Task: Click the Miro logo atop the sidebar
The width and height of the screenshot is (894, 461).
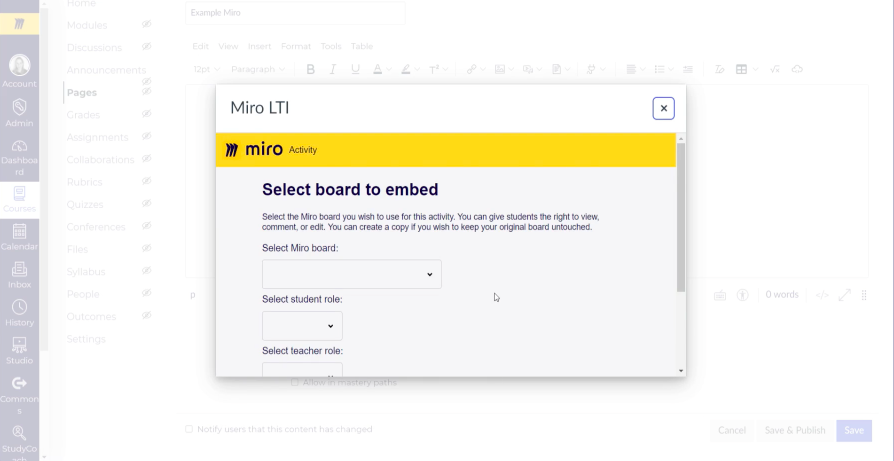Action: [19, 24]
